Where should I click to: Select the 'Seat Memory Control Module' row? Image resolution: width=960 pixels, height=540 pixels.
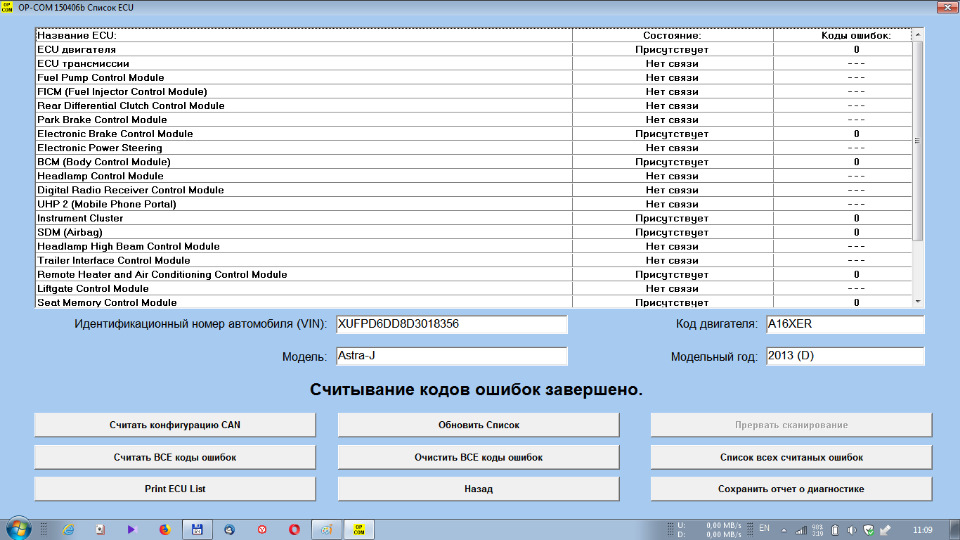474,302
